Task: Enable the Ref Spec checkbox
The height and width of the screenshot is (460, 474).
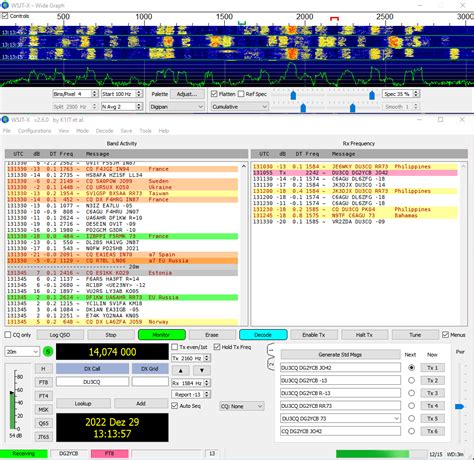Action: [241, 94]
